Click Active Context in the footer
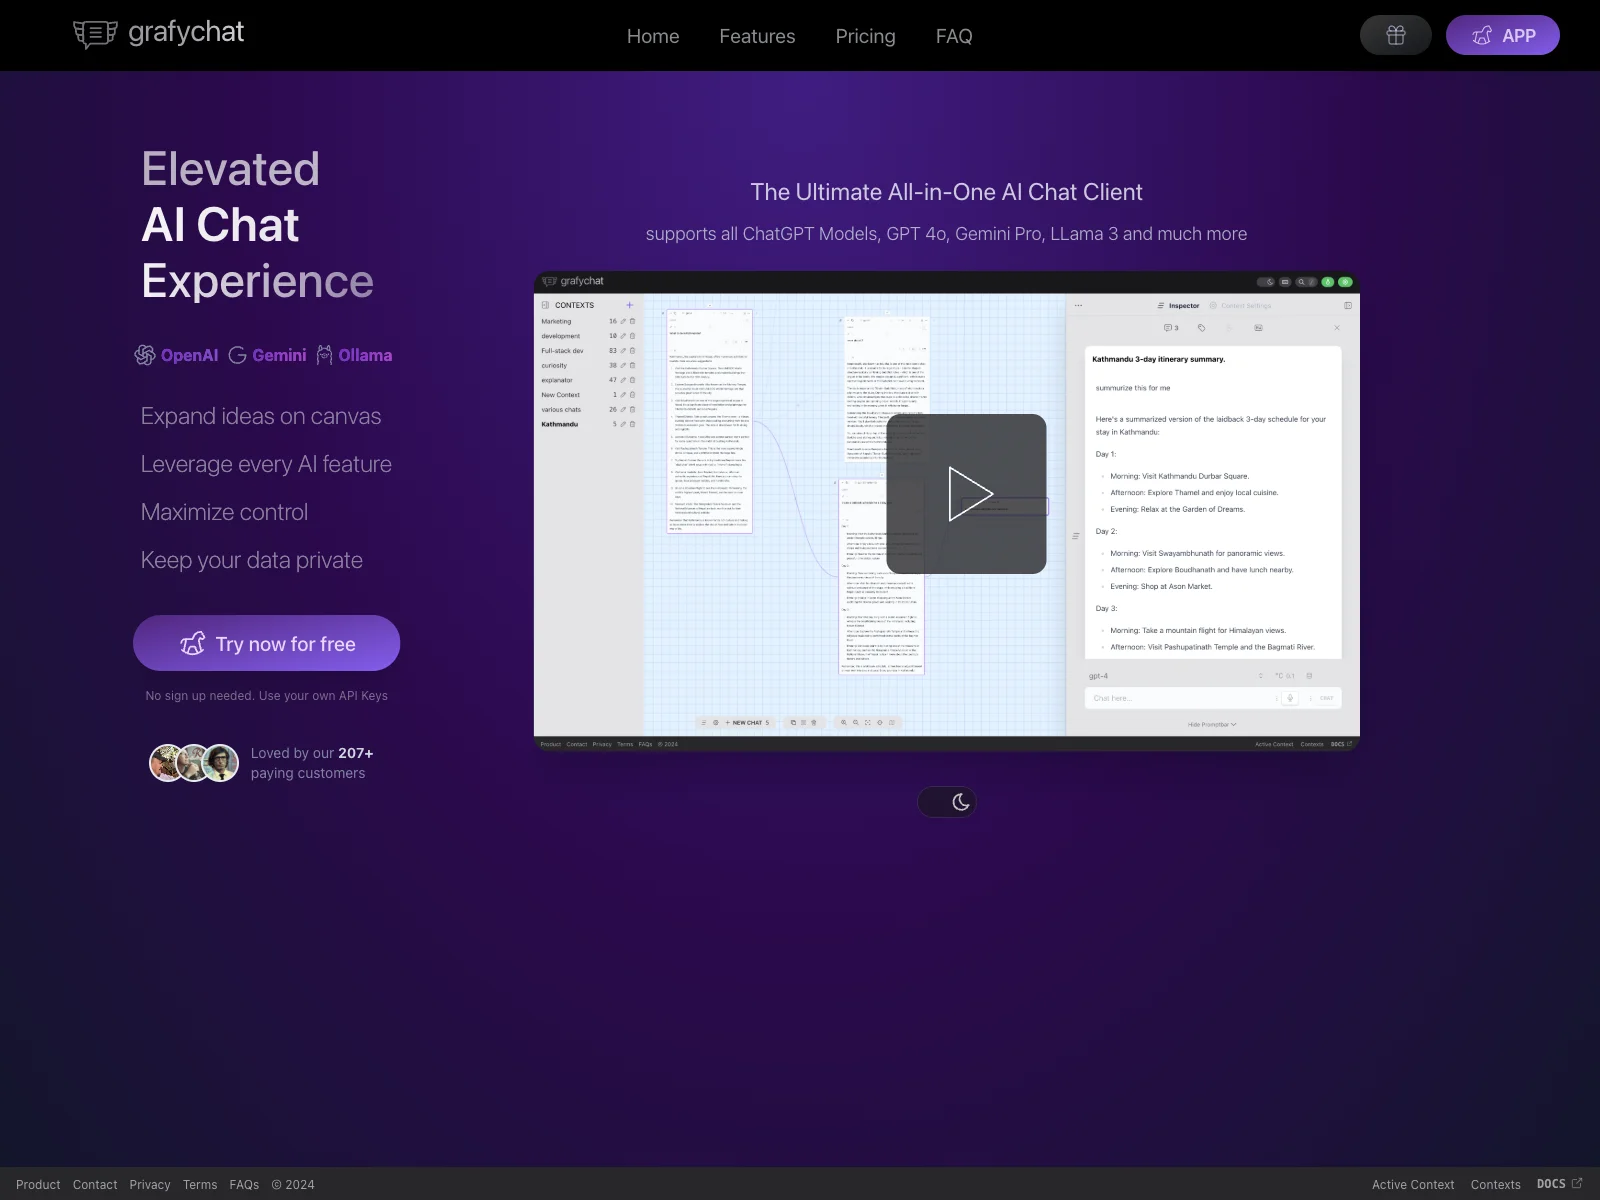The height and width of the screenshot is (1200, 1600). tap(1413, 1184)
